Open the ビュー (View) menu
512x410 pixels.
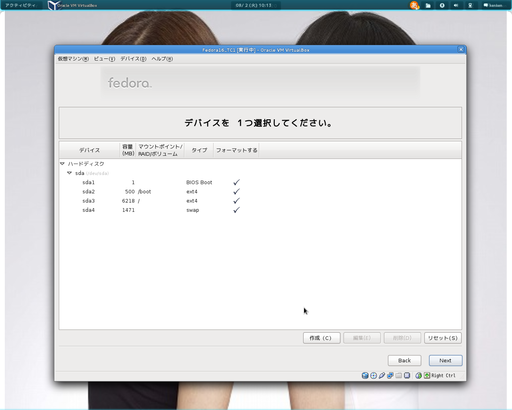(104, 59)
